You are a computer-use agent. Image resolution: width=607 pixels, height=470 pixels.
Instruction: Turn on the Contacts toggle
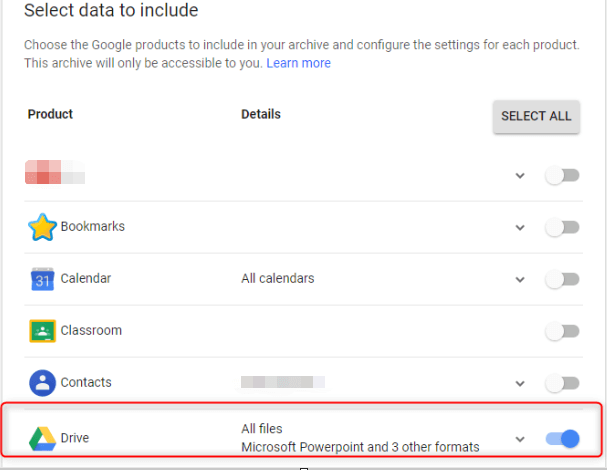[x=562, y=383]
